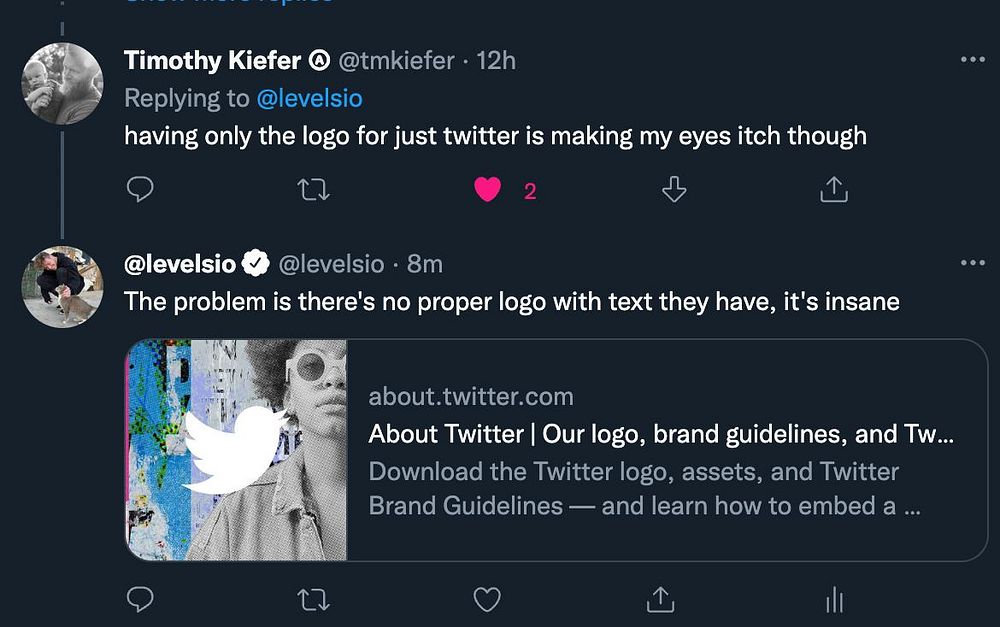Click Timothy Kiefer's profile avatar
Image resolution: width=1000 pixels, height=627 pixels.
[x=62, y=83]
